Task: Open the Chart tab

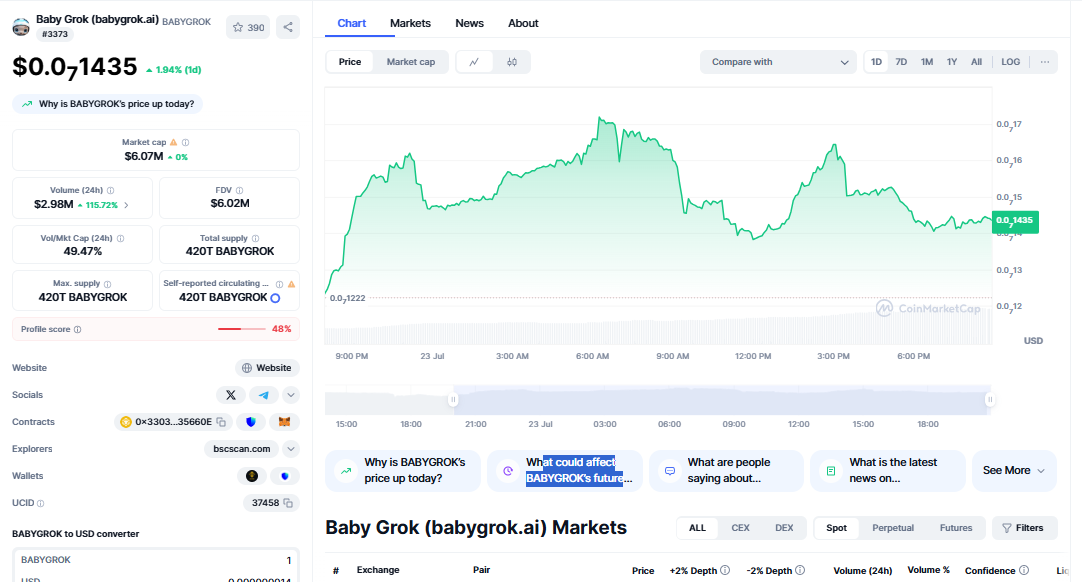Action: [x=351, y=23]
